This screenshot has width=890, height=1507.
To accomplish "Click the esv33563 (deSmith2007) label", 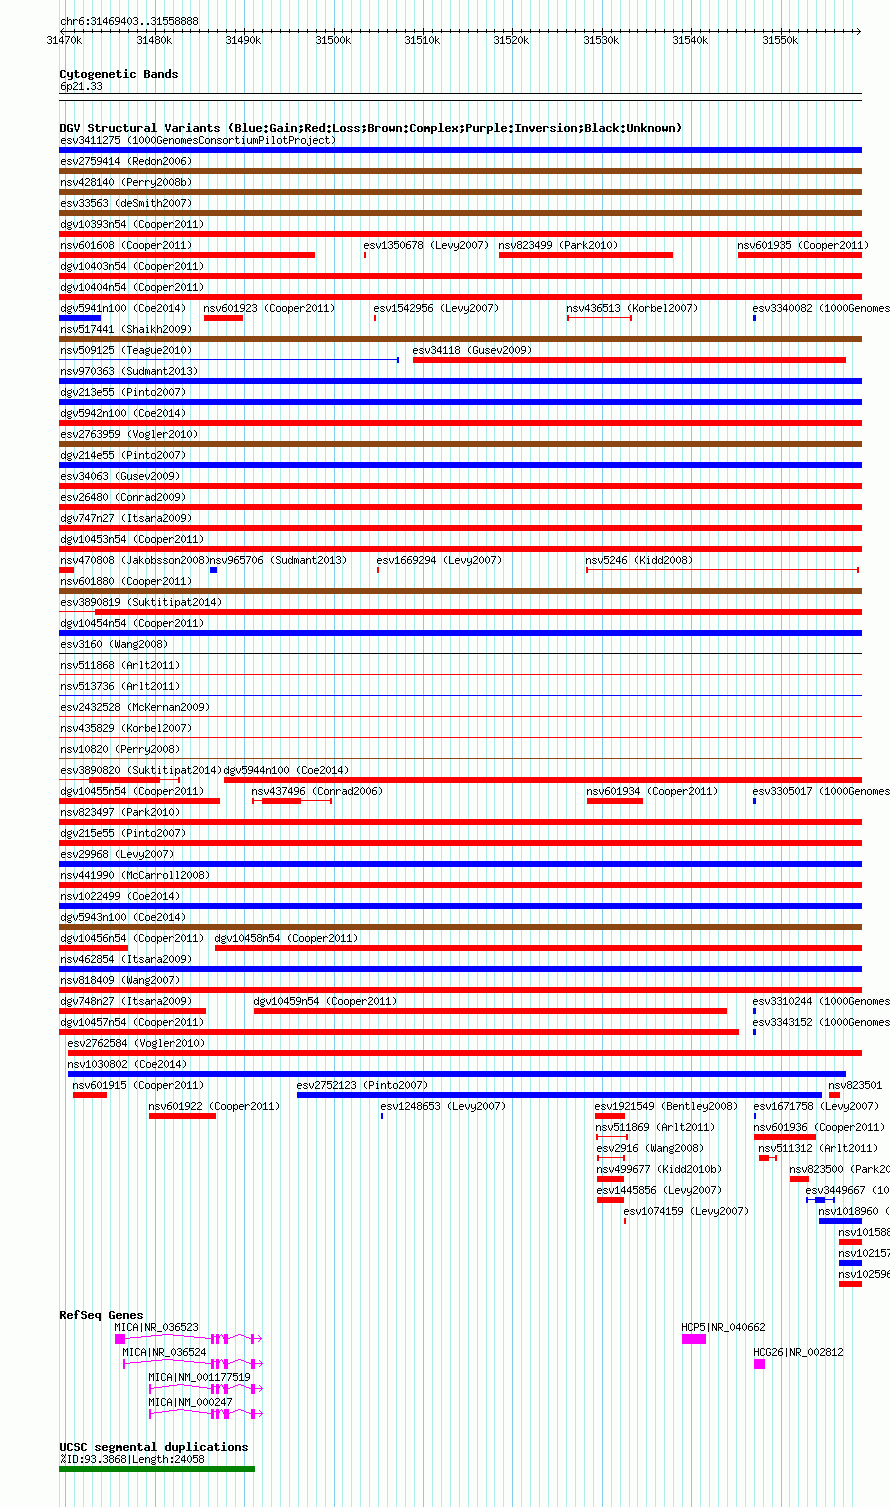I will tap(125, 203).
